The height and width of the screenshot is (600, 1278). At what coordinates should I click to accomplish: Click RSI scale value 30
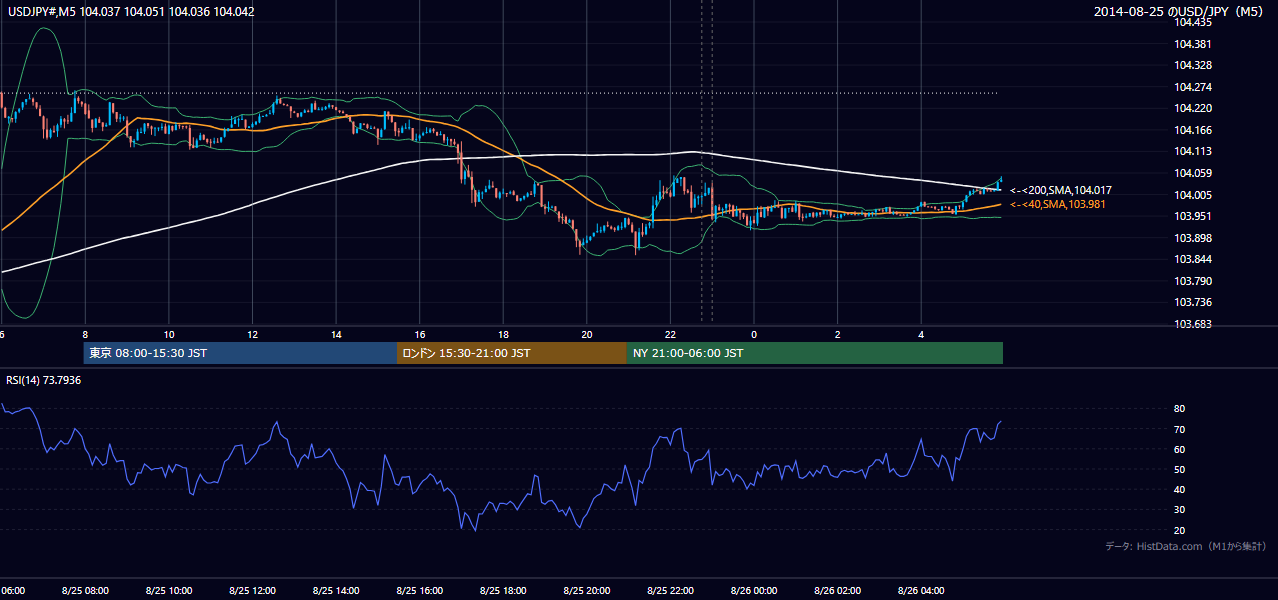pyautogui.click(x=1180, y=510)
